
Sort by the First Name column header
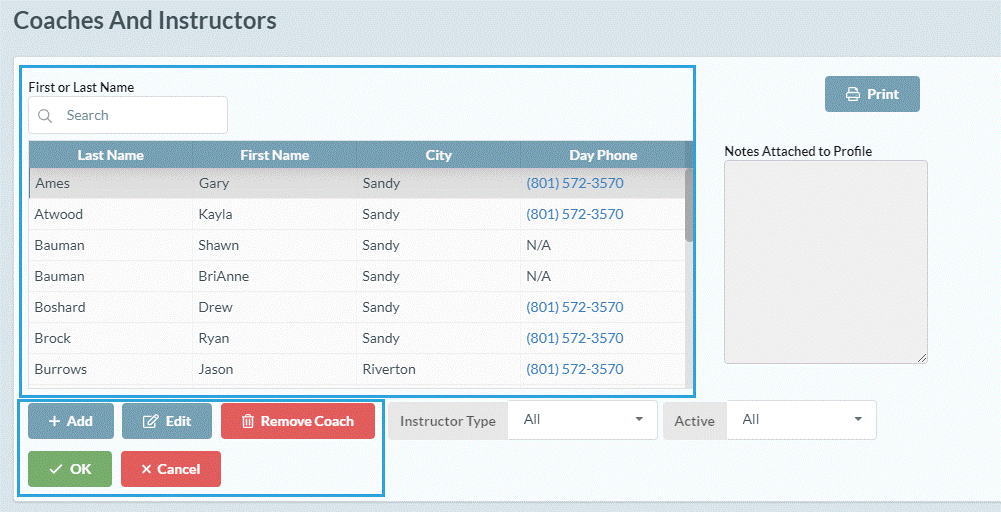274,155
